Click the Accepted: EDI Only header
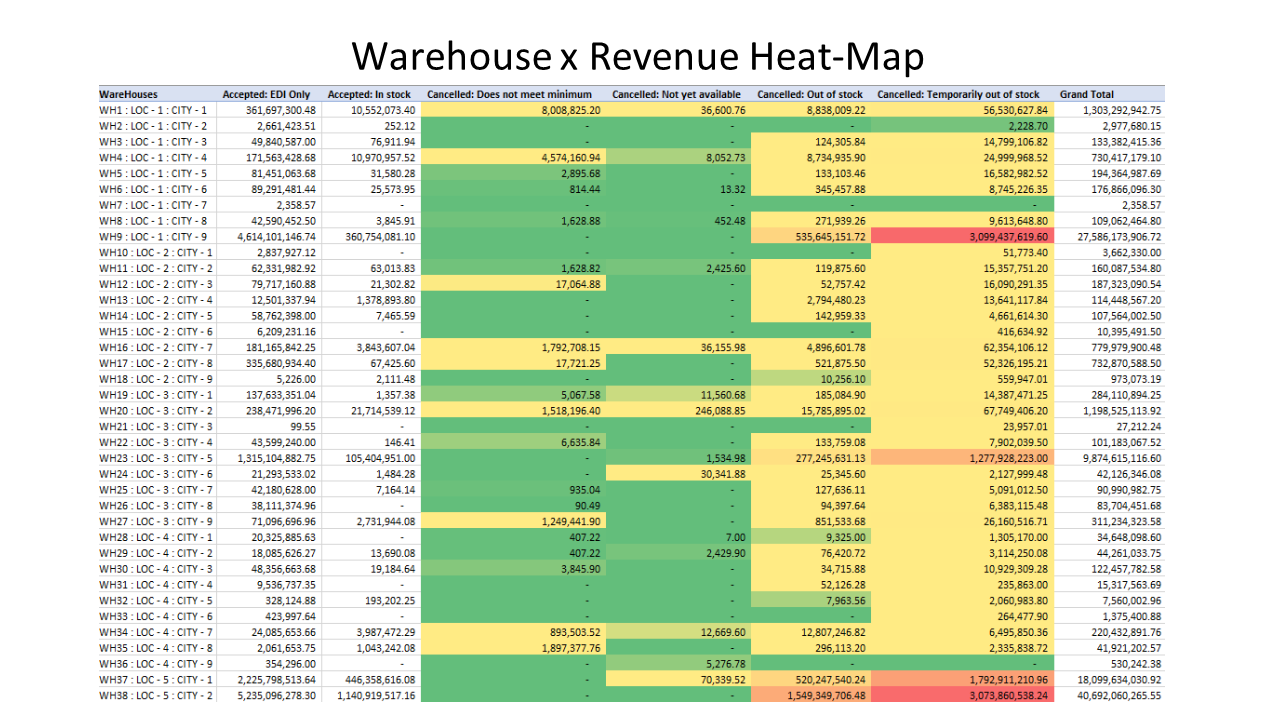 coord(268,94)
